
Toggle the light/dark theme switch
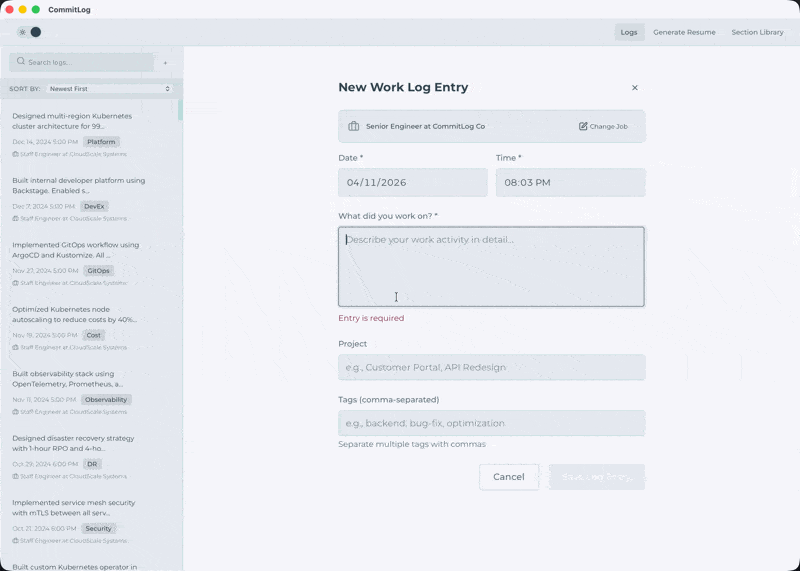tap(30, 32)
